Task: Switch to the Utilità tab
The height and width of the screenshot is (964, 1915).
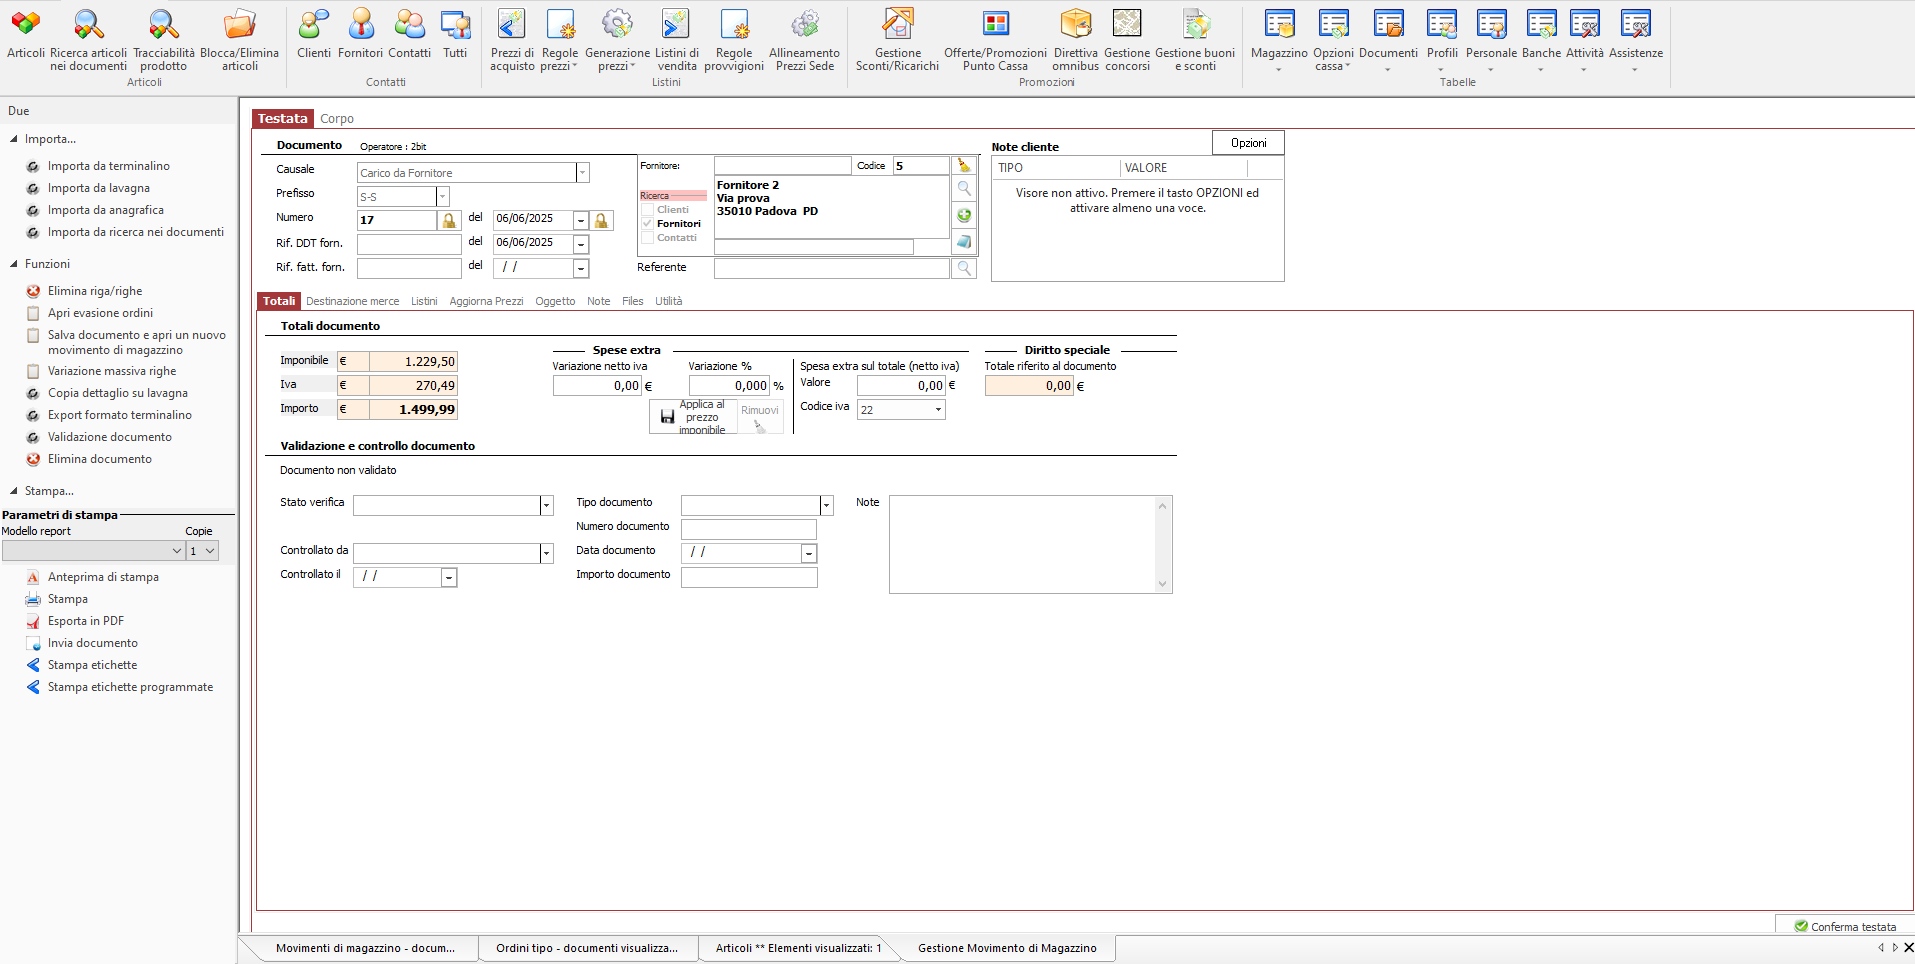Action: pos(669,301)
